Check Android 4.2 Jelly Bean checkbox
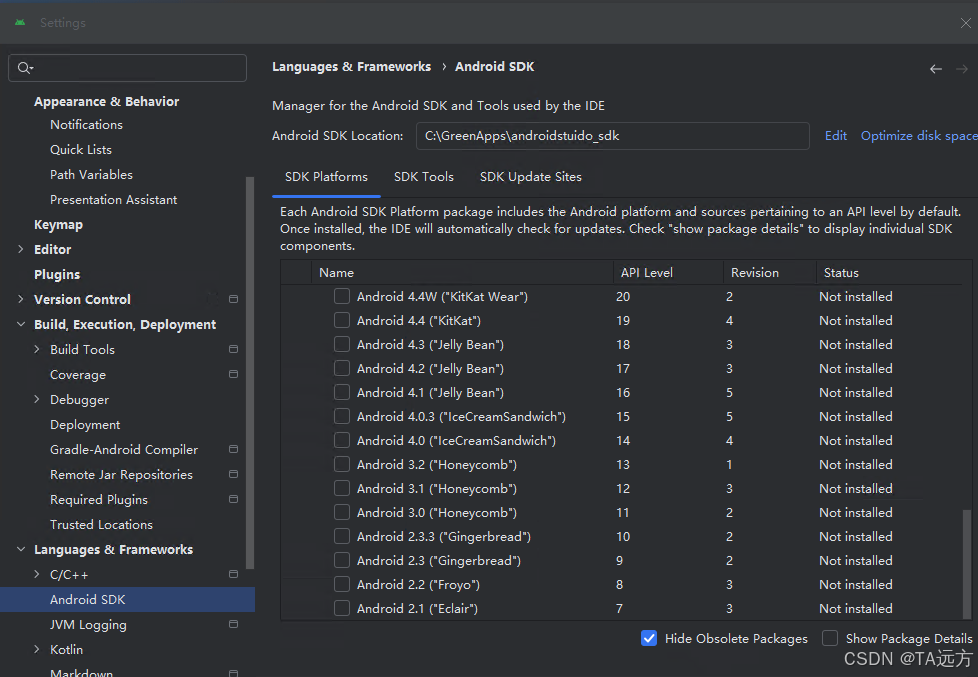 click(342, 368)
